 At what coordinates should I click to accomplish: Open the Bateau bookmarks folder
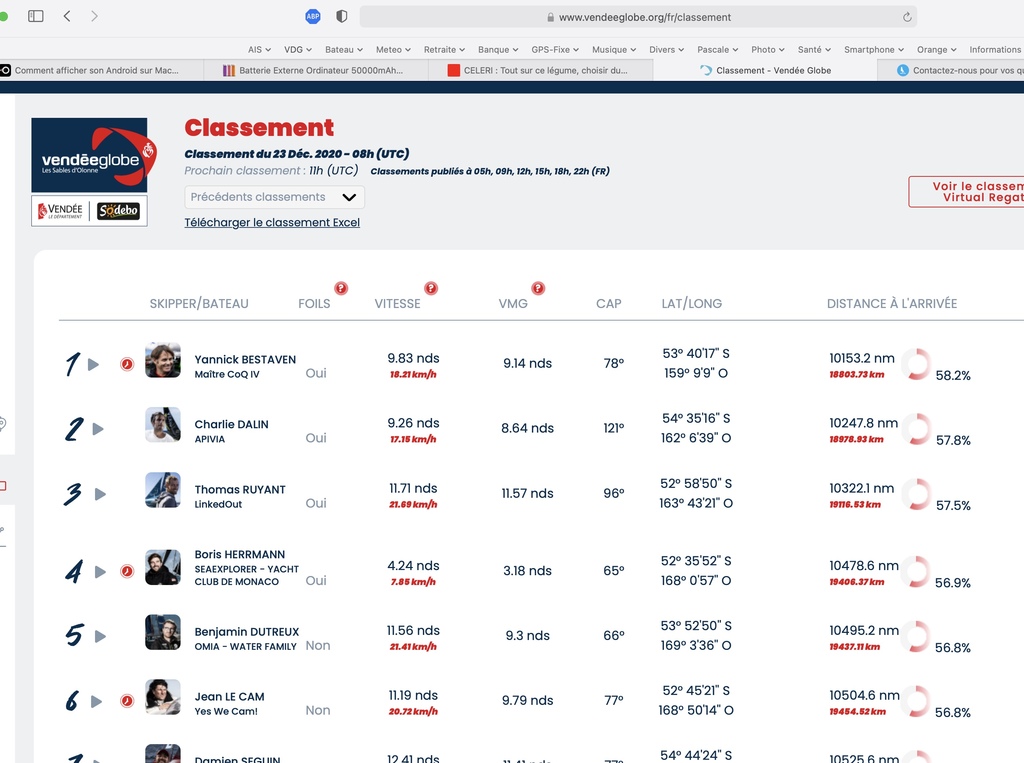[344, 50]
